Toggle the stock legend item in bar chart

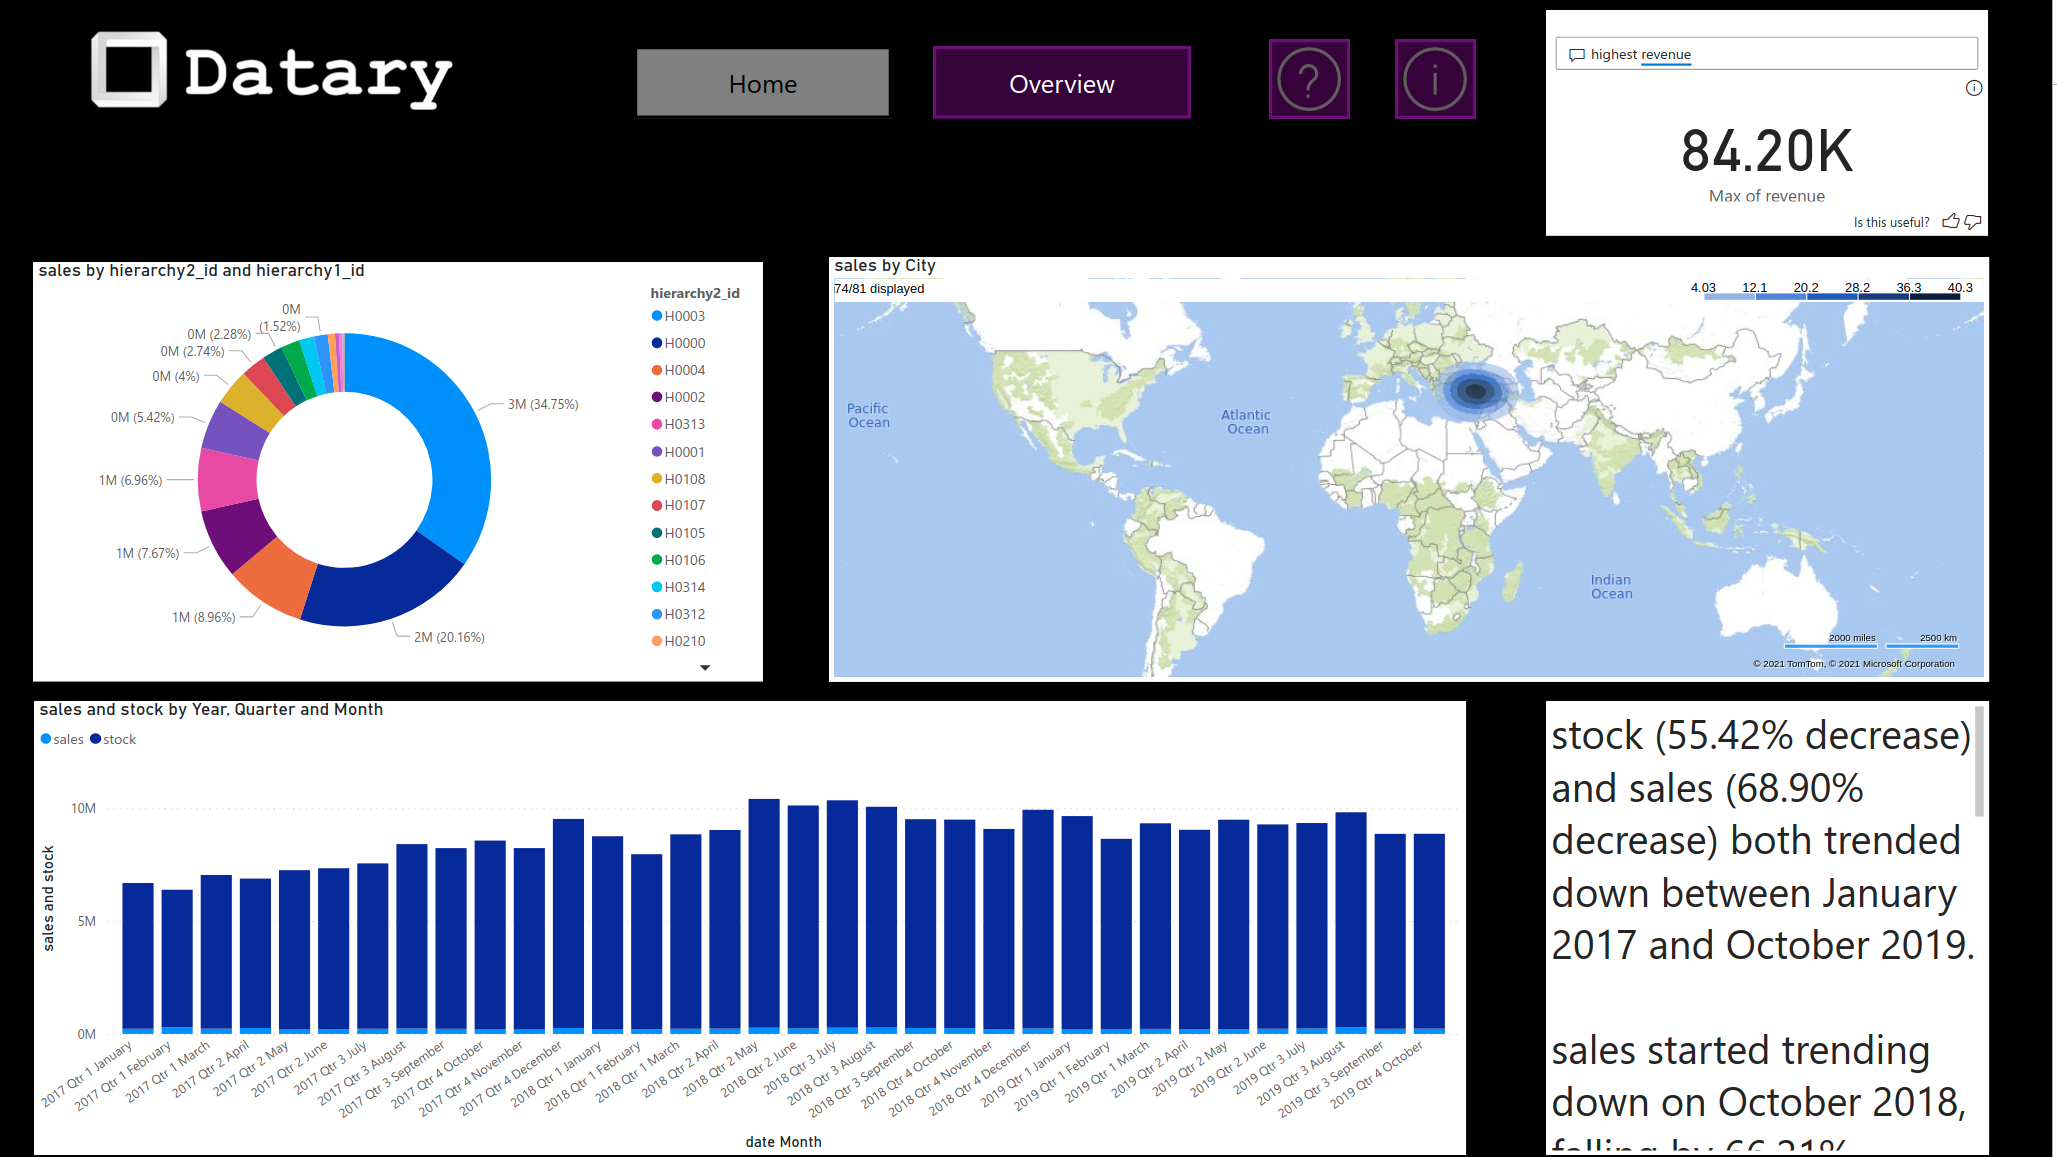pos(113,739)
